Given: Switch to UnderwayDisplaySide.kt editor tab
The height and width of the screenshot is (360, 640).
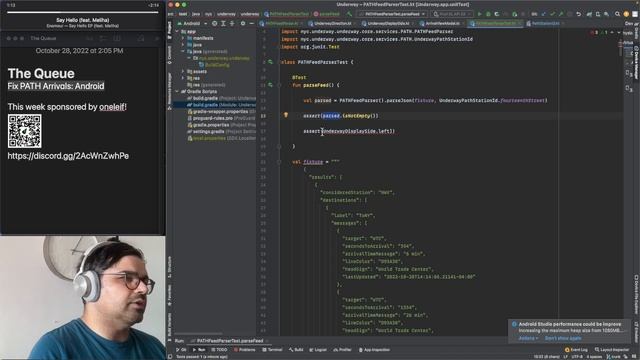Looking at the screenshot, I should click(388, 24).
